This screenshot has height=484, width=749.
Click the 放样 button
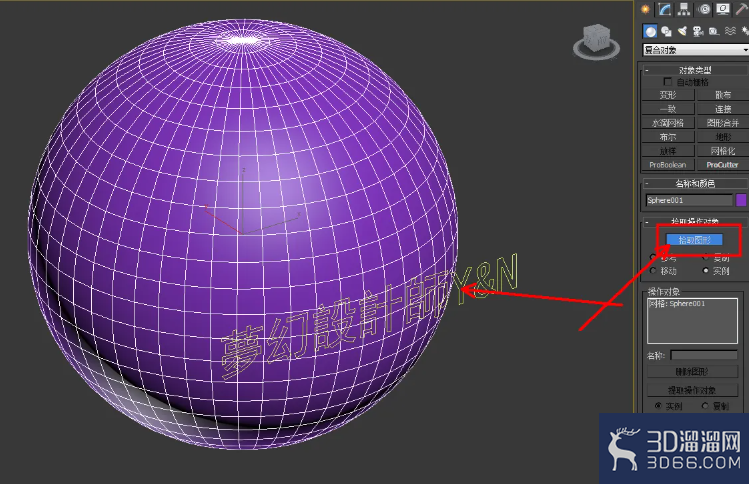668,151
